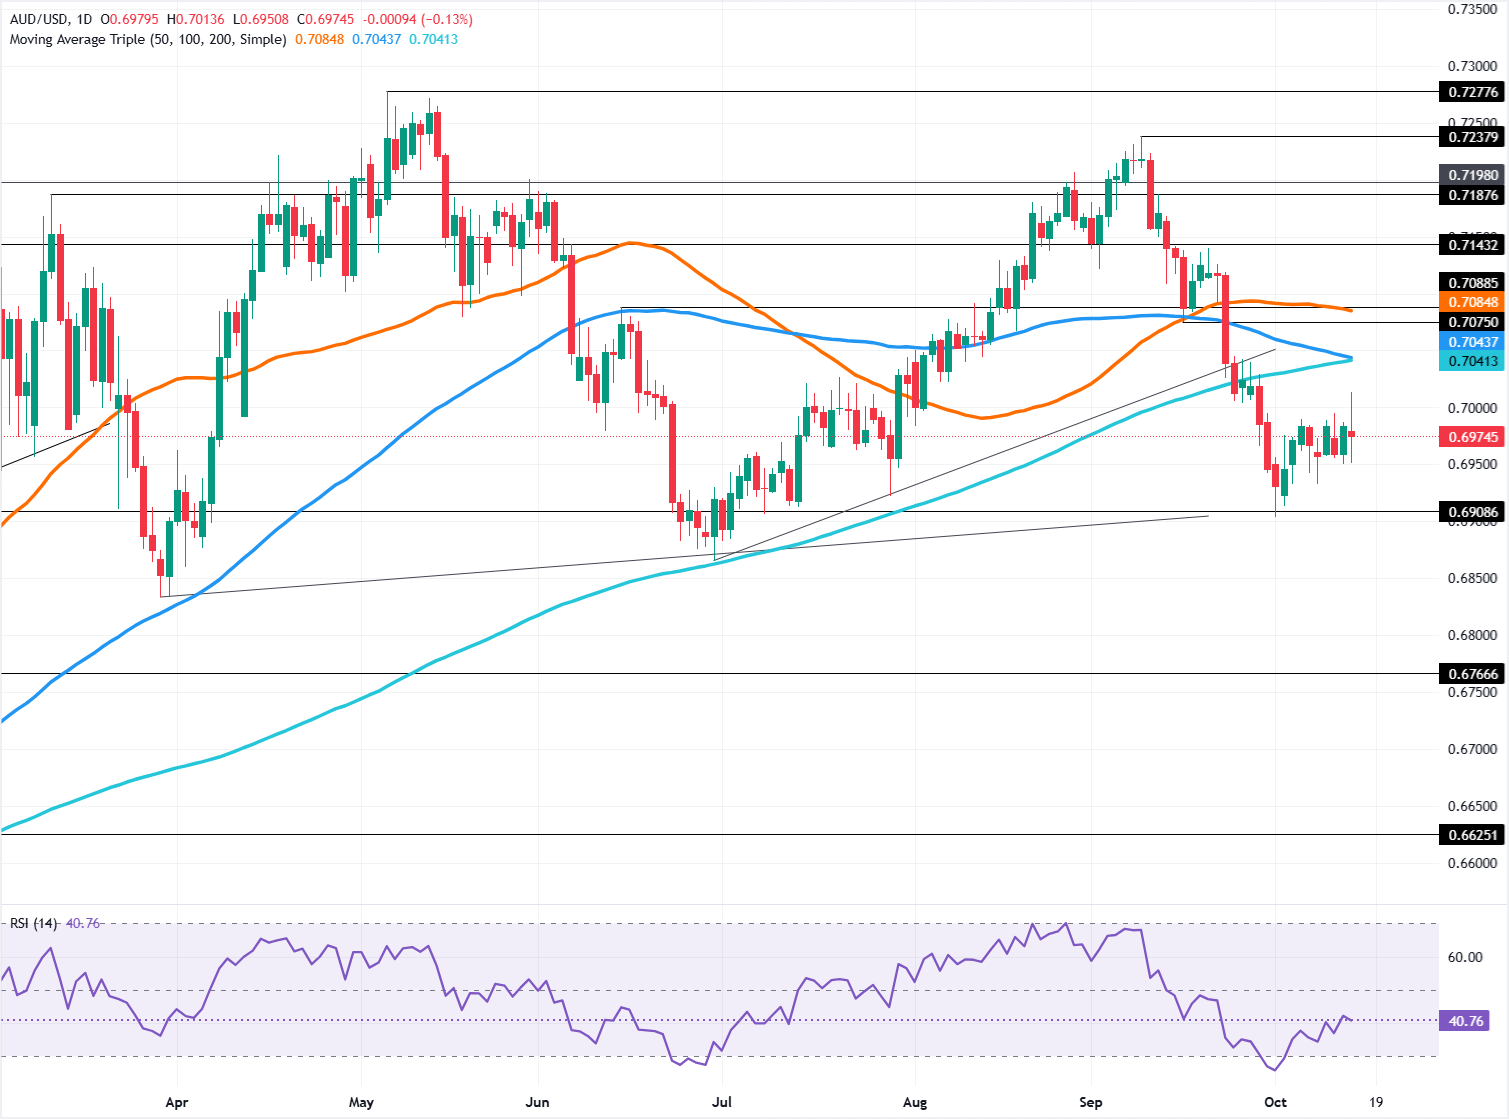The image size is (1509, 1120).
Task: Click the 50-period MA value 0.70848
Action: [320, 40]
